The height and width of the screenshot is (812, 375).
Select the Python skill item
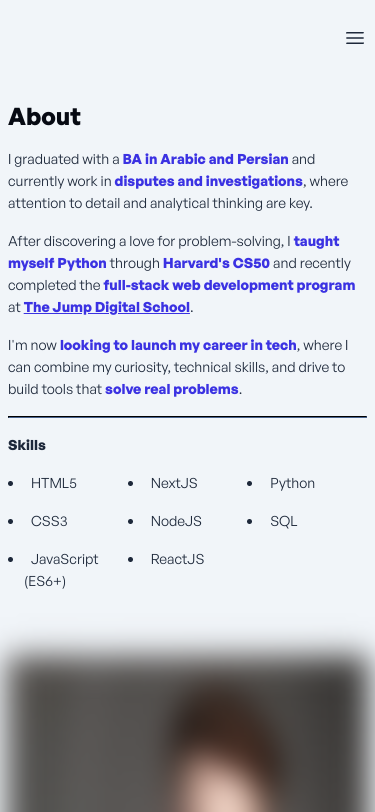pos(292,483)
